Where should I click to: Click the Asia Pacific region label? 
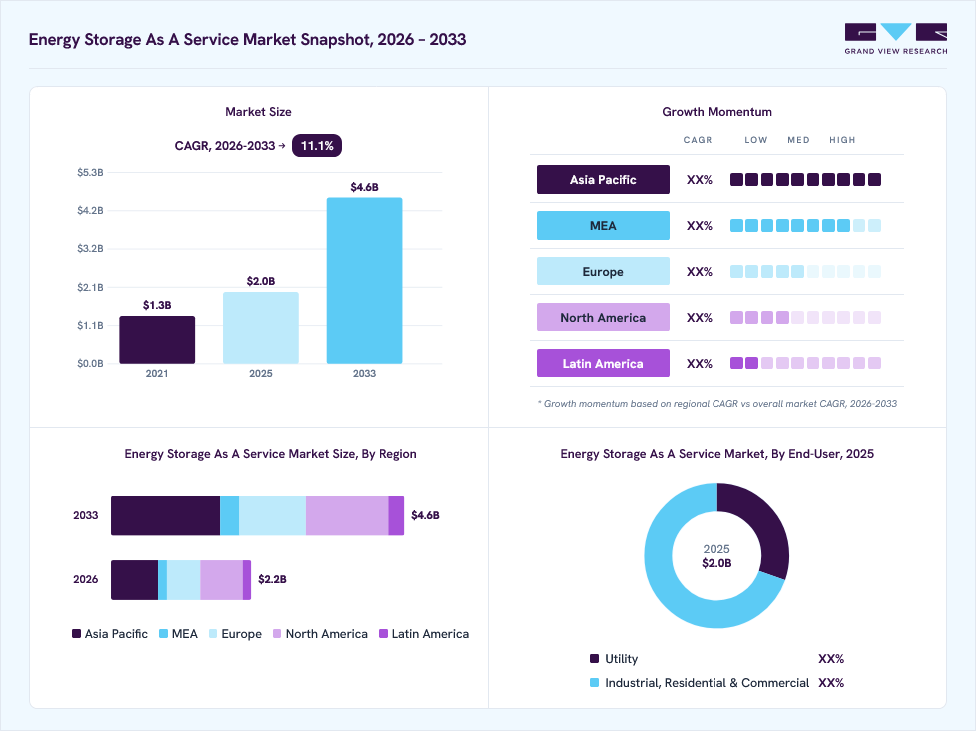point(603,179)
